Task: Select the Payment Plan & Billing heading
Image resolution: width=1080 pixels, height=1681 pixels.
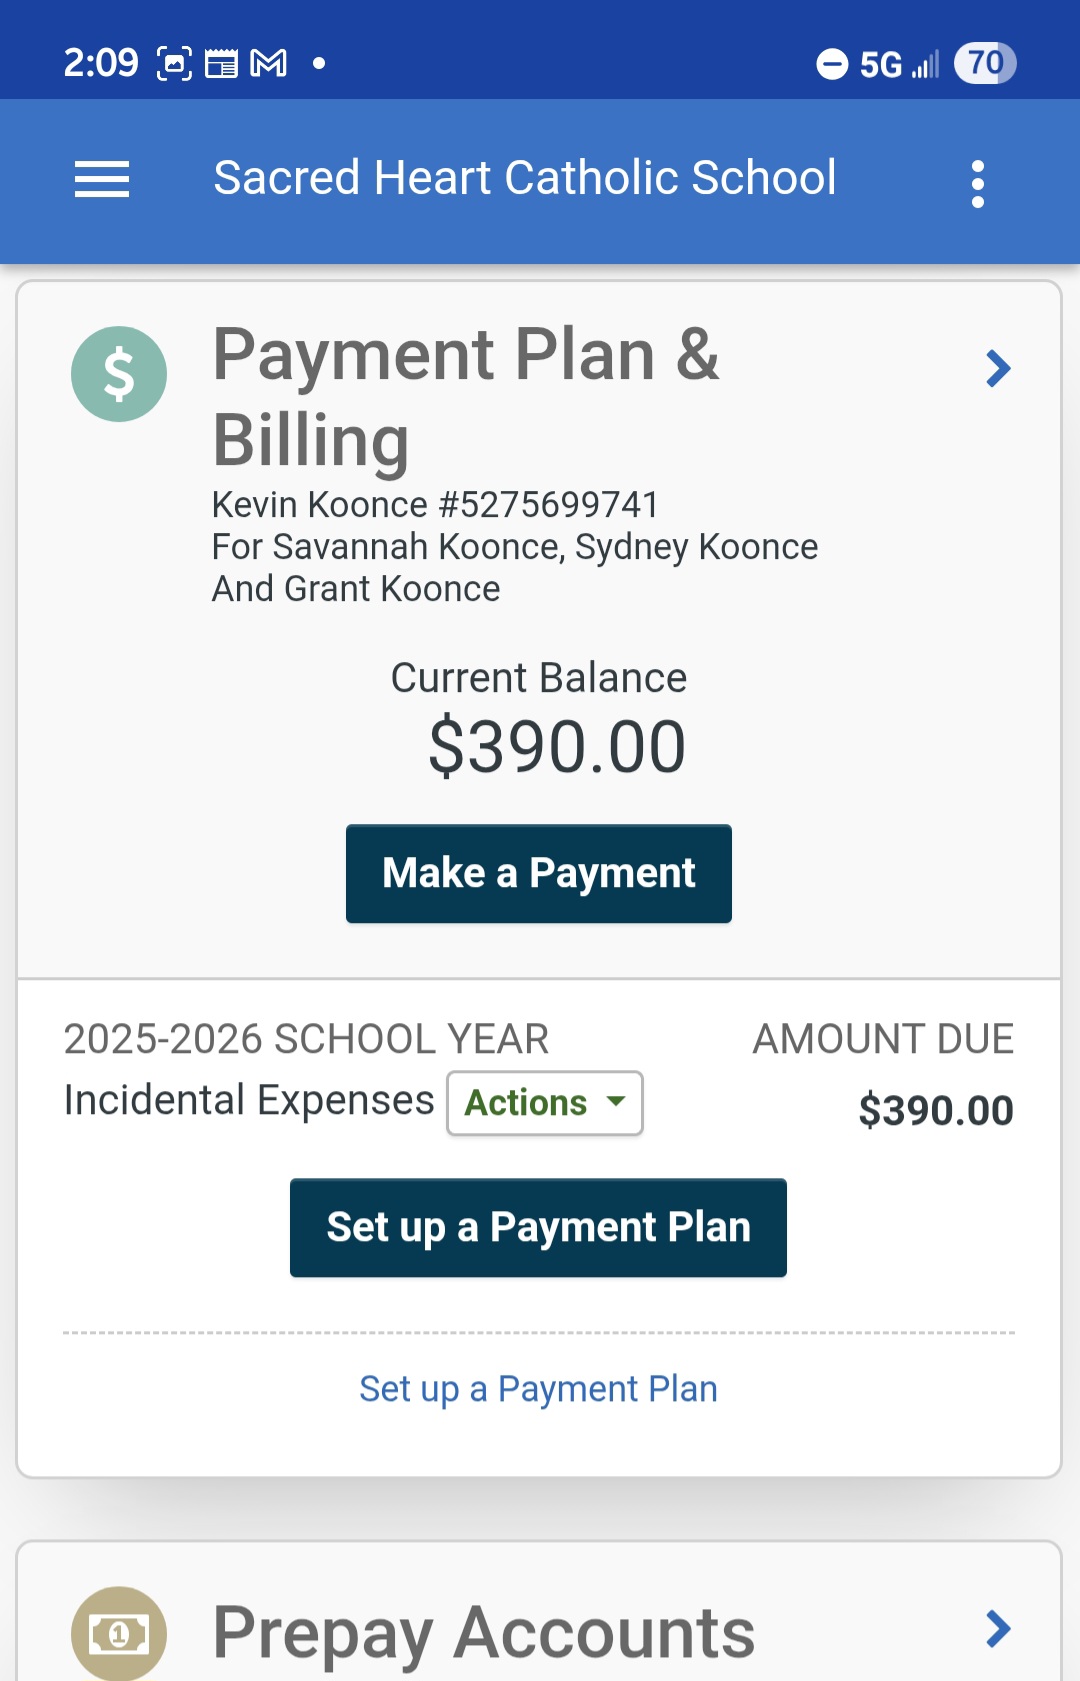Action: [x=466, y=397]
